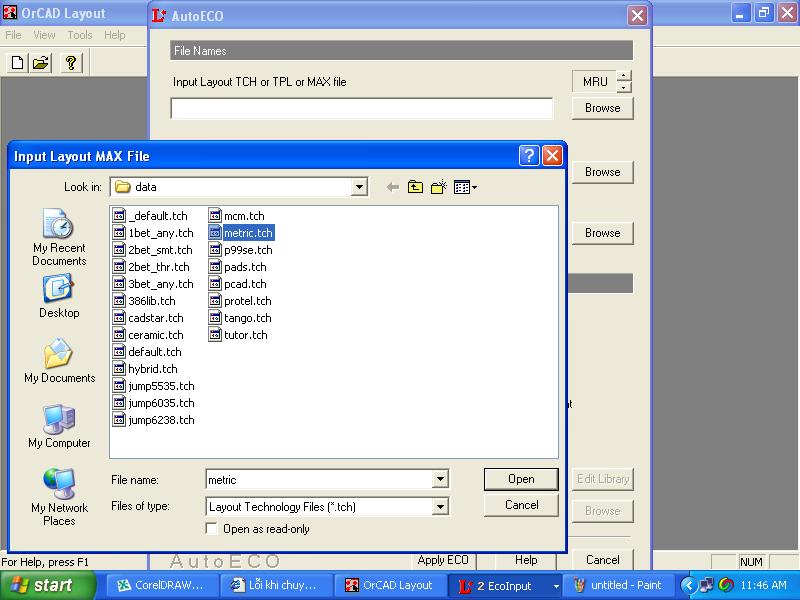Open the Help menu in OrCAD Layout
The width and height of the screenshot is (800, 600).
tap(115, 35)
